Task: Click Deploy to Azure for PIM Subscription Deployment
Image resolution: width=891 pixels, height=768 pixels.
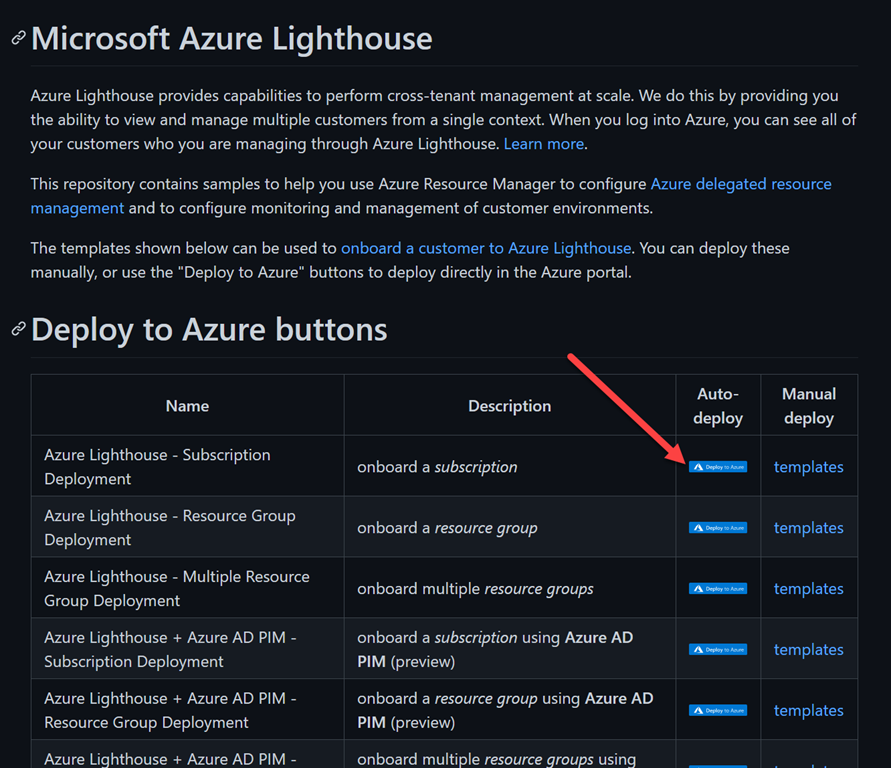Action: [x=718, y=650]
